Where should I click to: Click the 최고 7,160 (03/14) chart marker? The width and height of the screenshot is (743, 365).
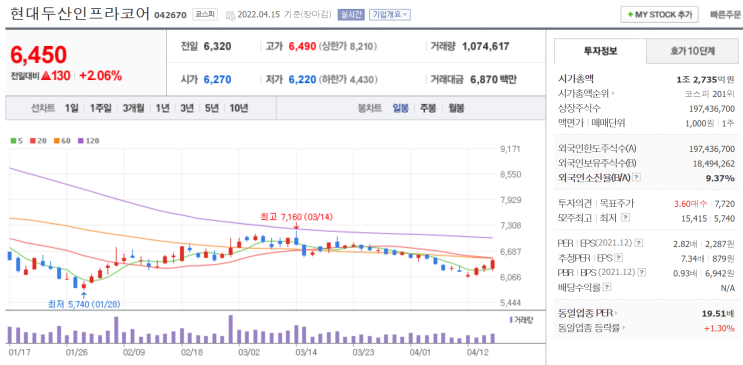pyautogui.click(x=297, y=217)
